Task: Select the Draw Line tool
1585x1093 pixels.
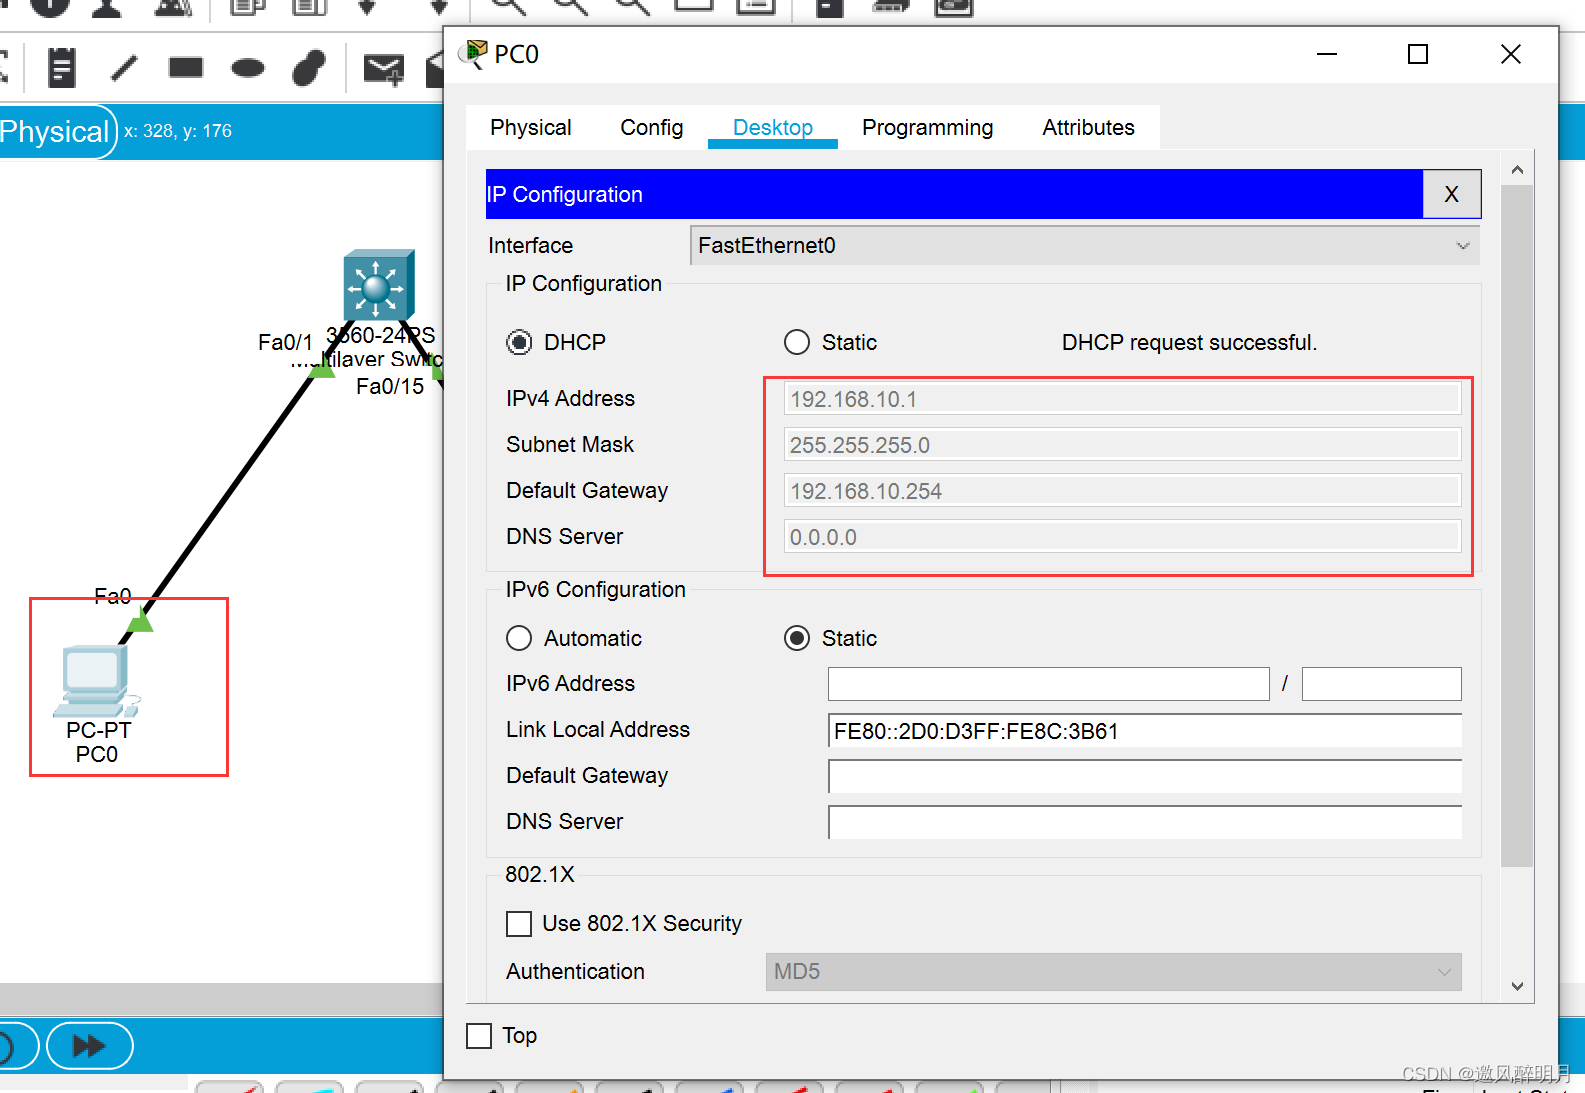Action: pyautogui.click(x=124, y=68)
